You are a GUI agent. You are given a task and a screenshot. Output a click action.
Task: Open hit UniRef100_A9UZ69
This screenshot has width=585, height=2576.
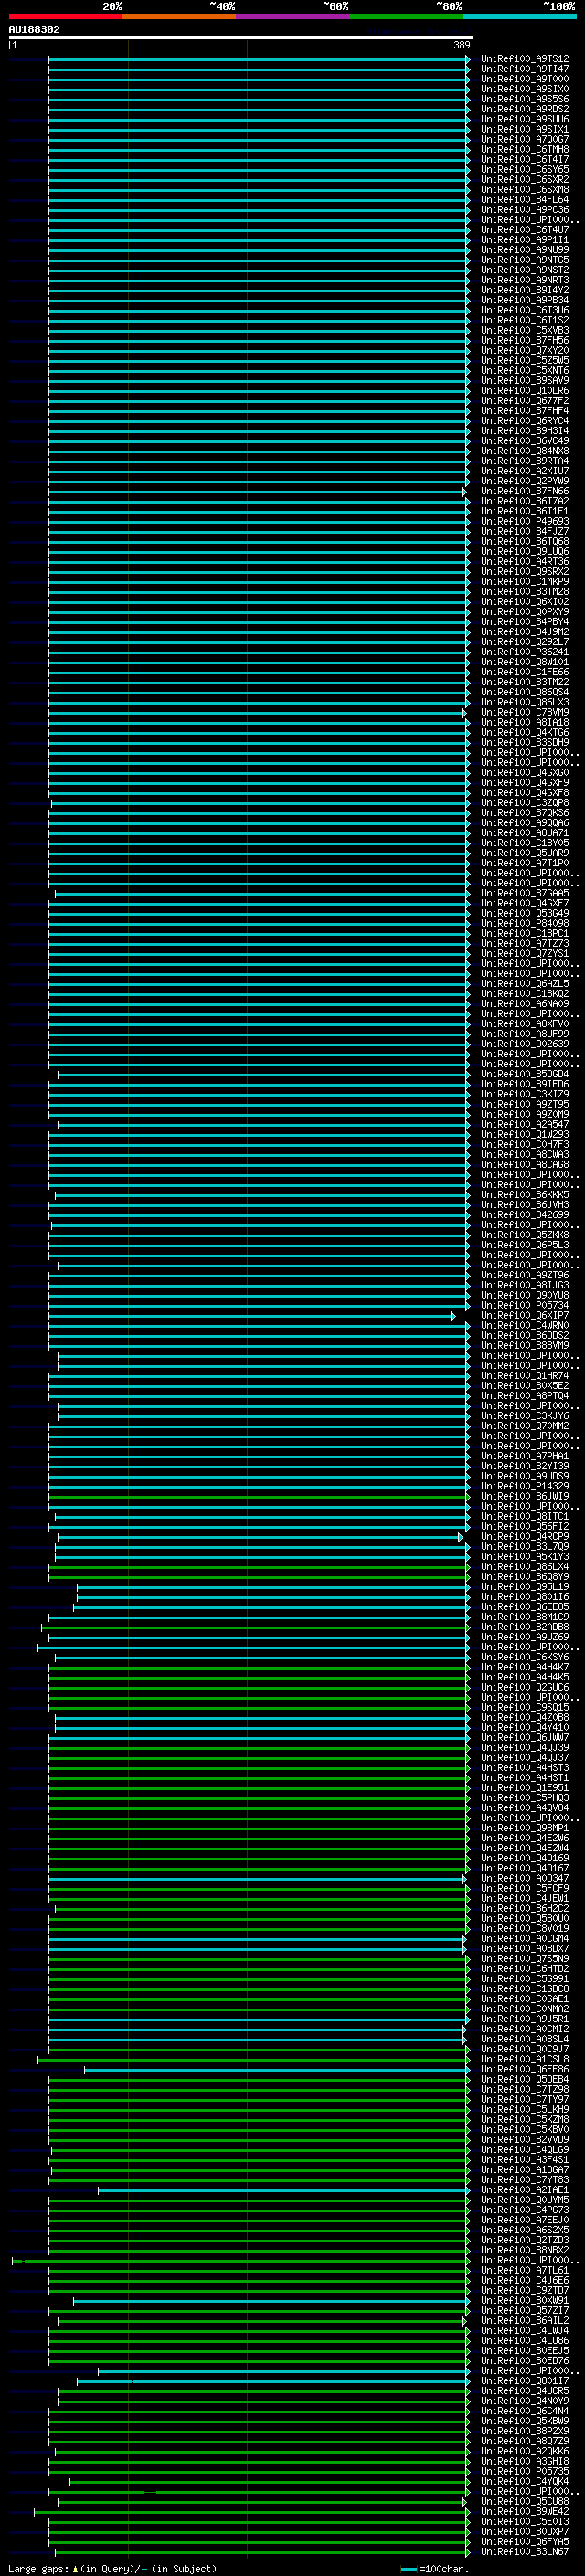click(x=525, y=1637)
